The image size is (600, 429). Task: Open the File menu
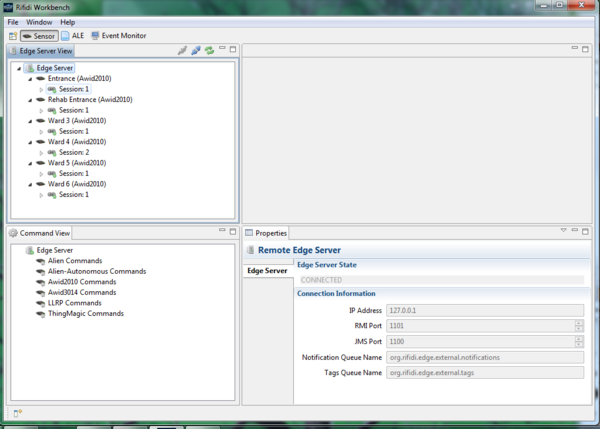click(x=13, y=21)
